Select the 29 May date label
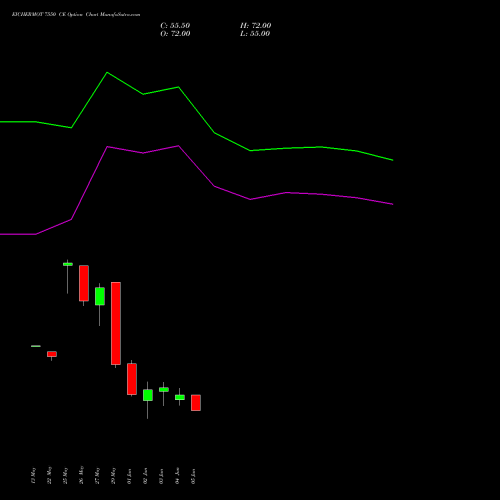500x500 pixels. tap(113, 475)
